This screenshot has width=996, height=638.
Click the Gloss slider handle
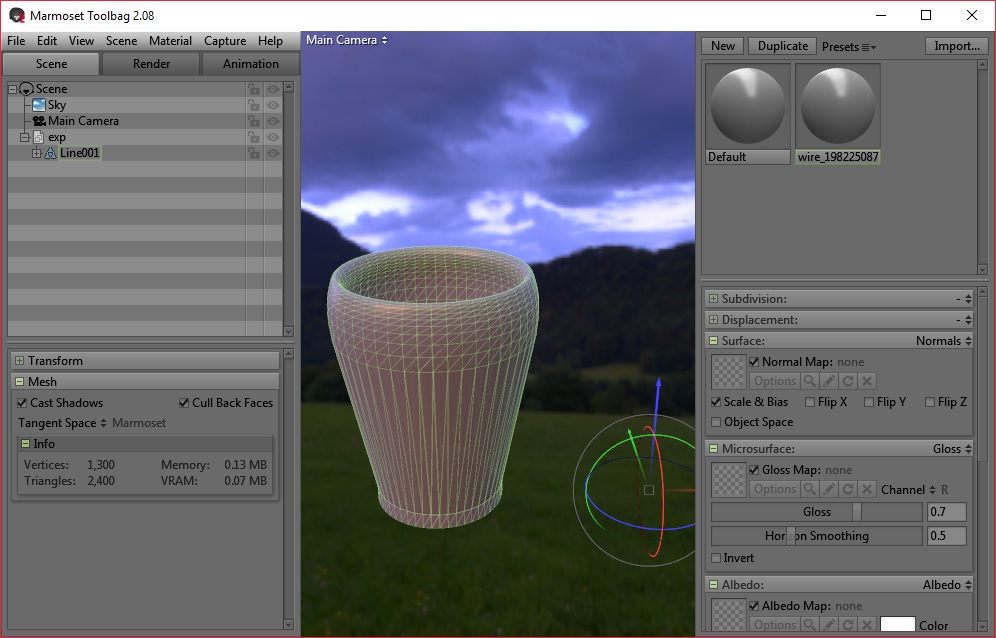(x=857, y=512)
